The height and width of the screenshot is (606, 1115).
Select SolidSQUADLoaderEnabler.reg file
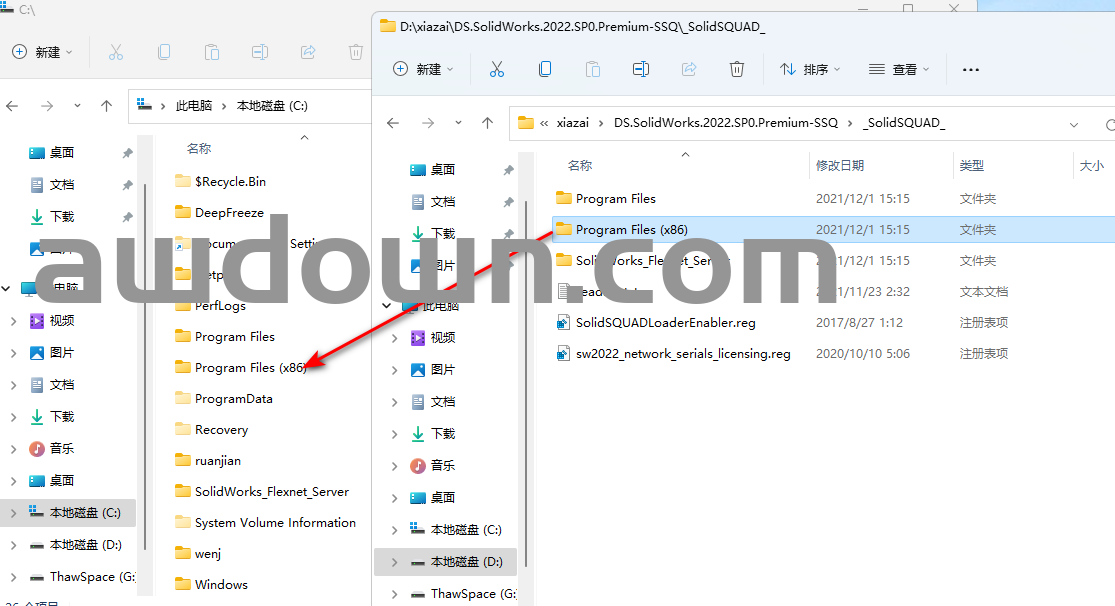pyautogui.click(x=665, y=323)
